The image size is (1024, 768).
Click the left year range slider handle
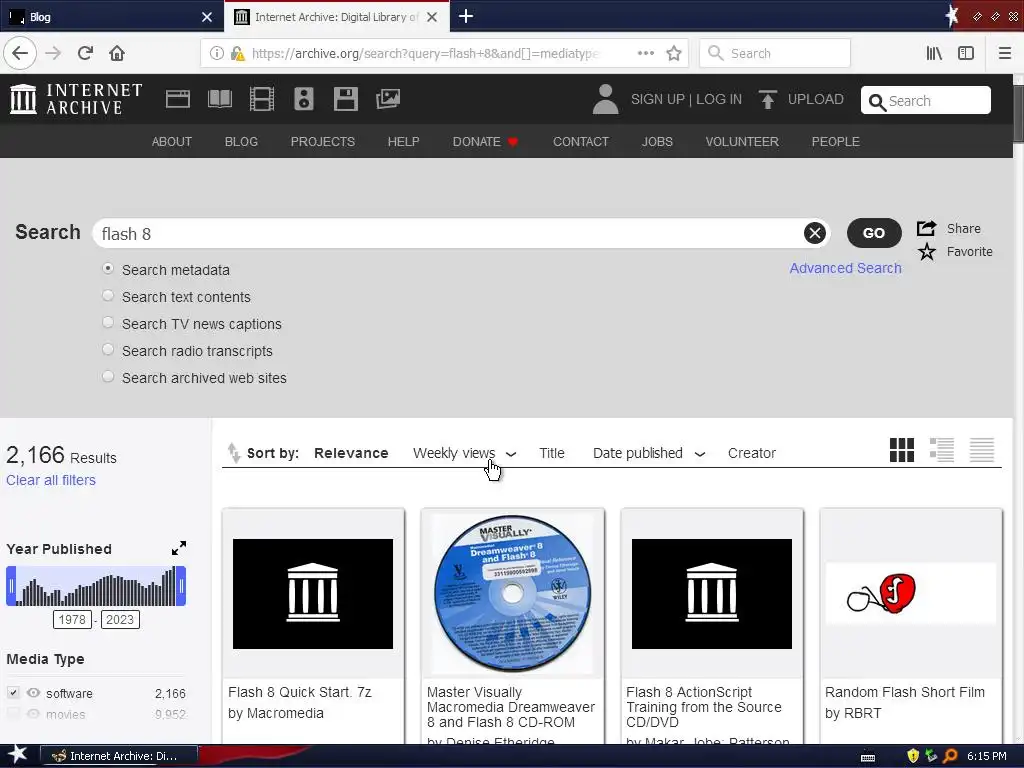(x=10, y=586)
